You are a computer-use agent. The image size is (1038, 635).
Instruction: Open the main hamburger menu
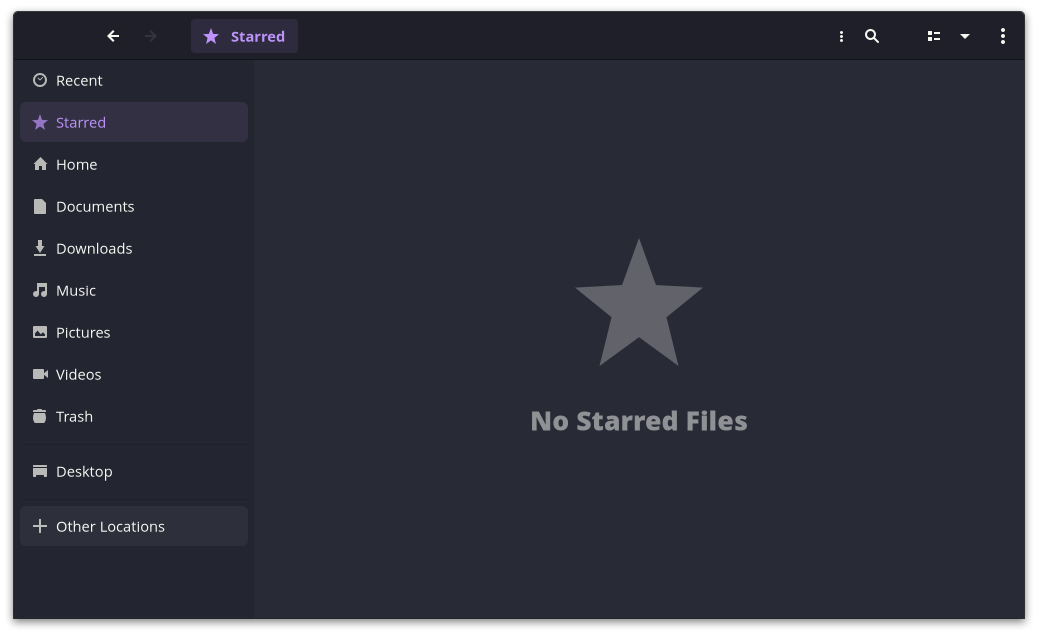[x=1003, y=36]
